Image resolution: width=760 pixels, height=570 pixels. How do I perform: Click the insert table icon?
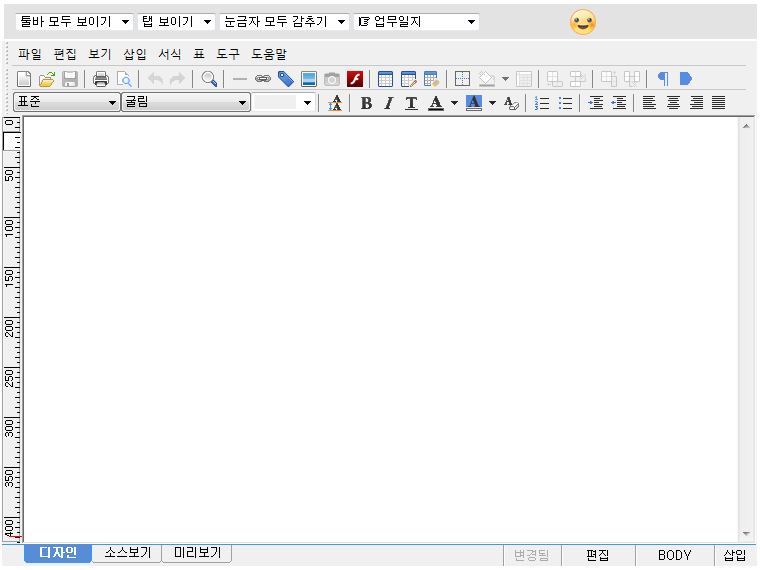coord(385,79)
